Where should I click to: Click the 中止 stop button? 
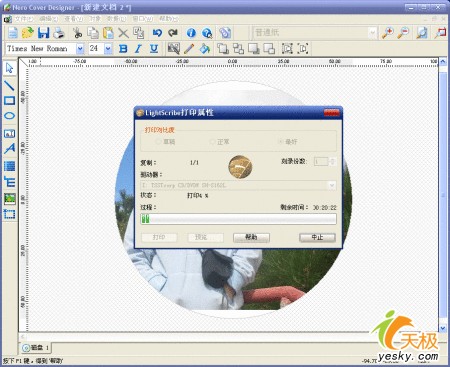(317, 237)
